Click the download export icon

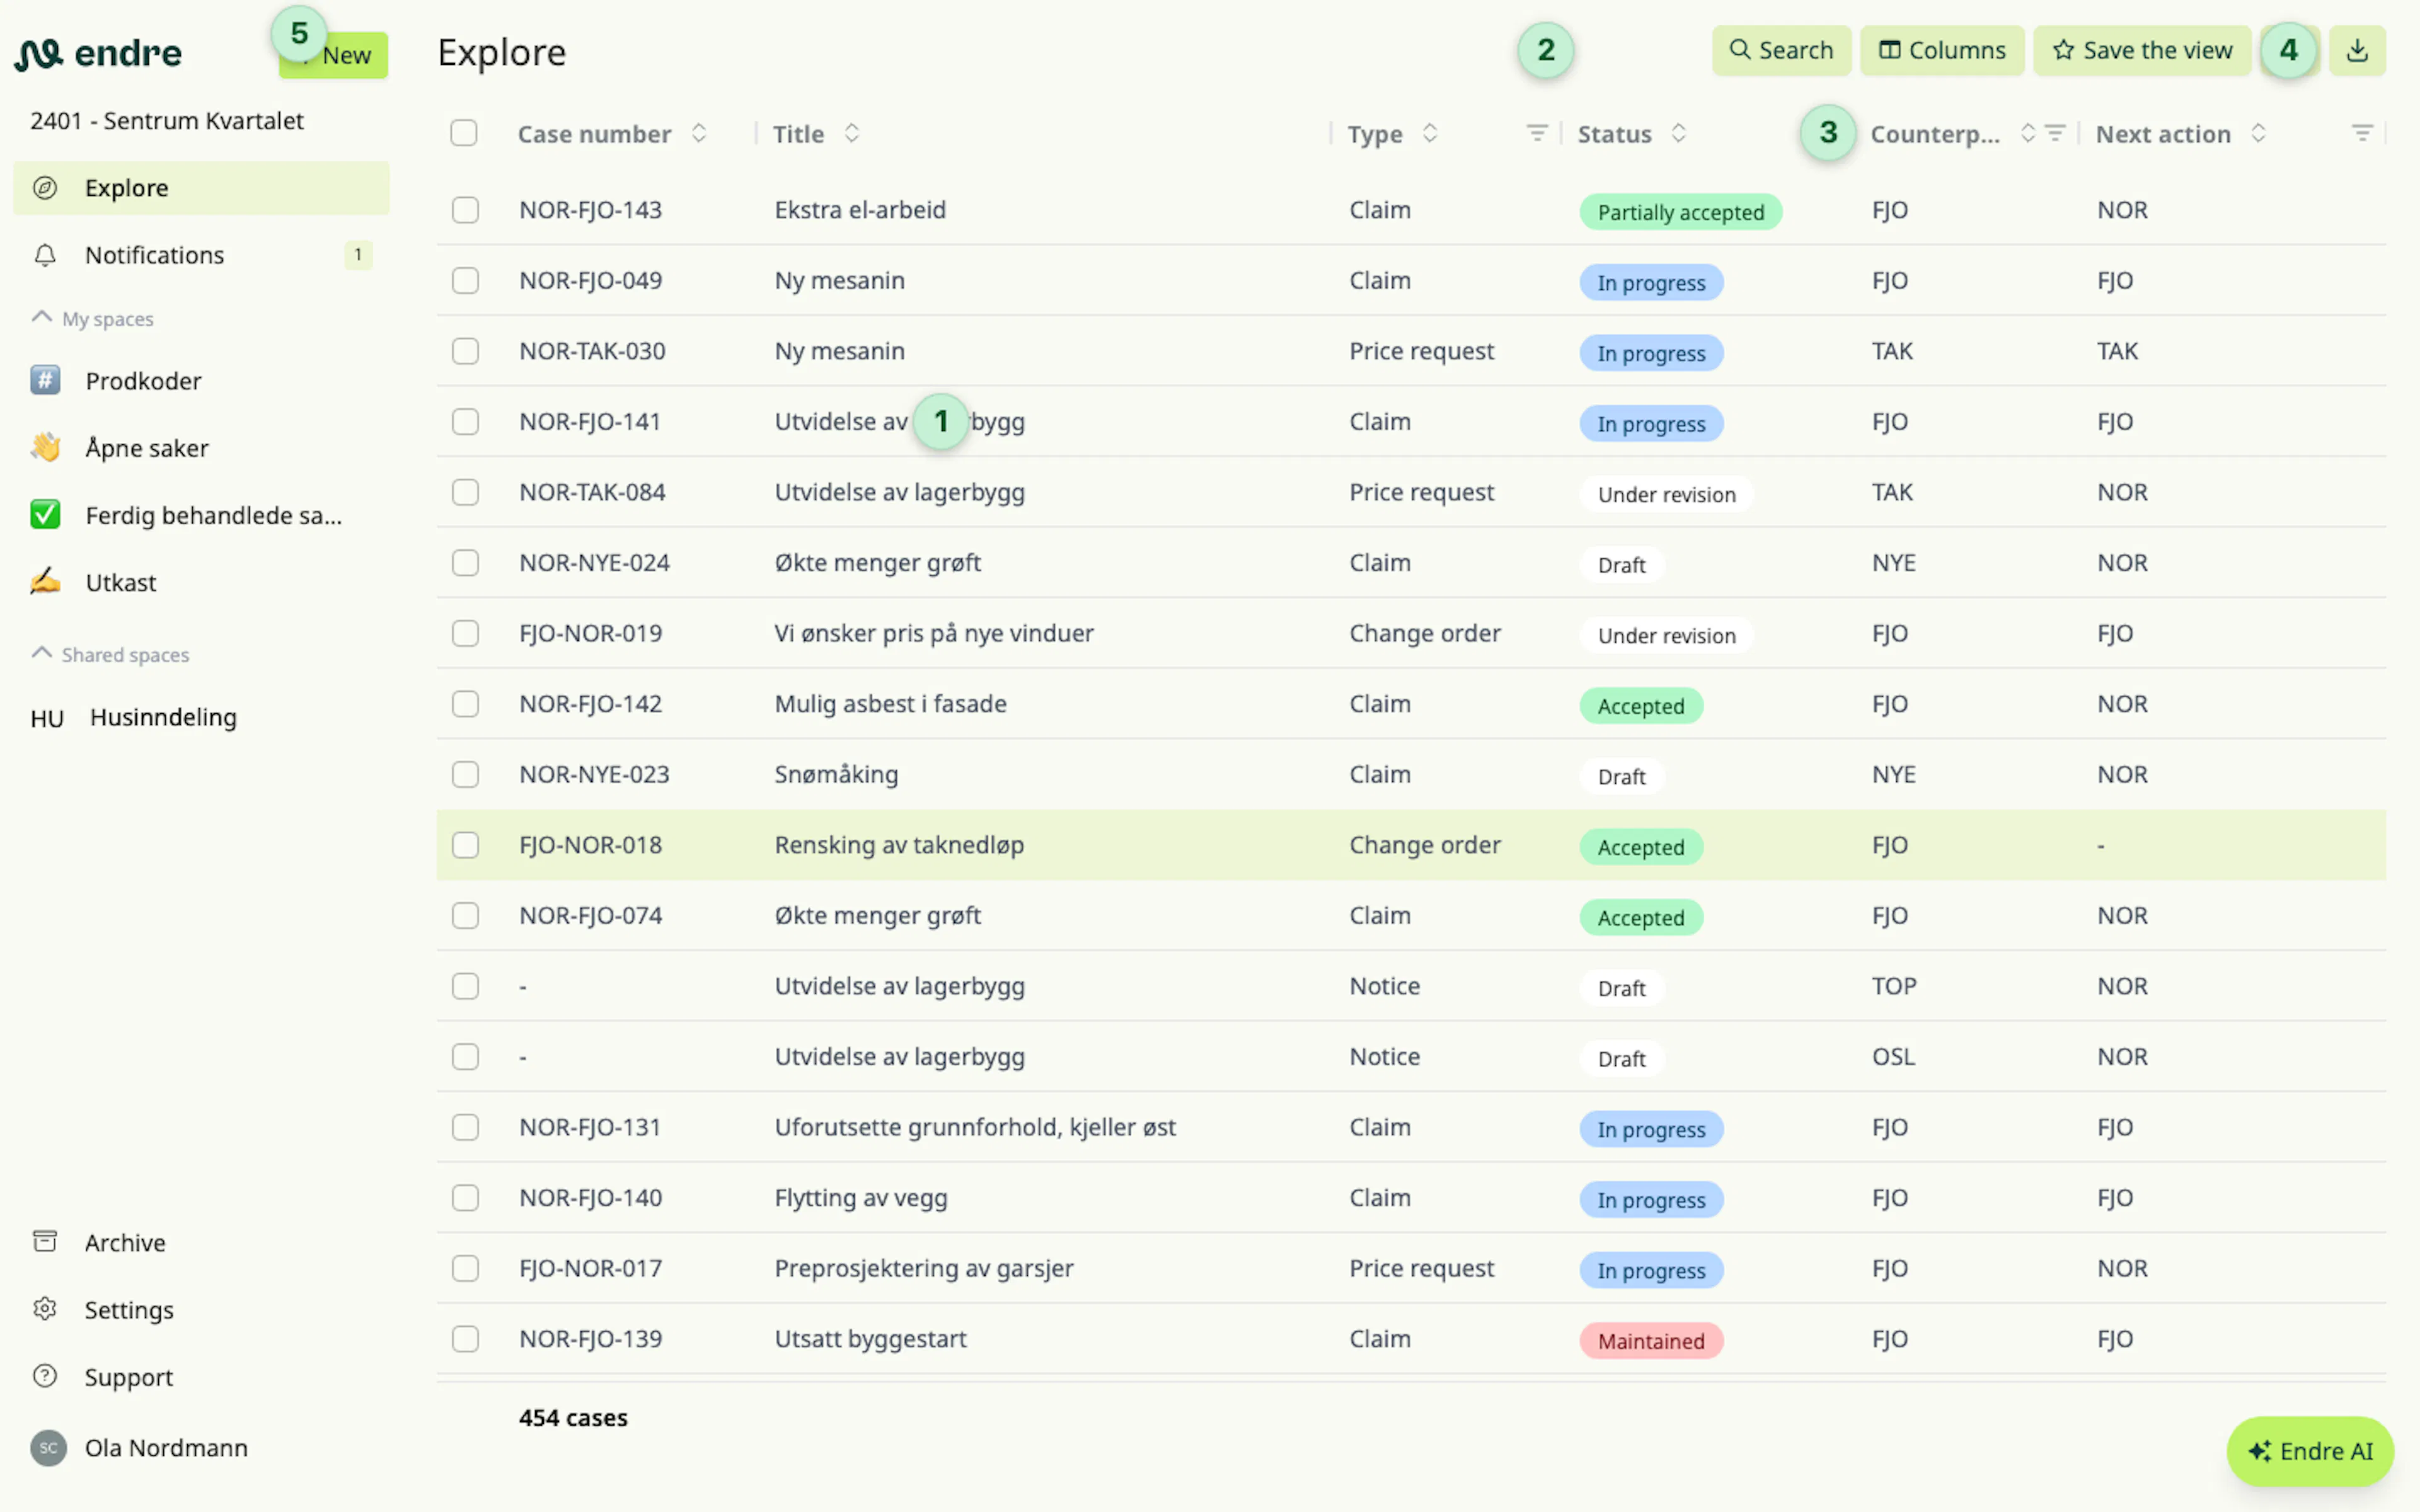pyautogui.click(x=2356, y=50)
